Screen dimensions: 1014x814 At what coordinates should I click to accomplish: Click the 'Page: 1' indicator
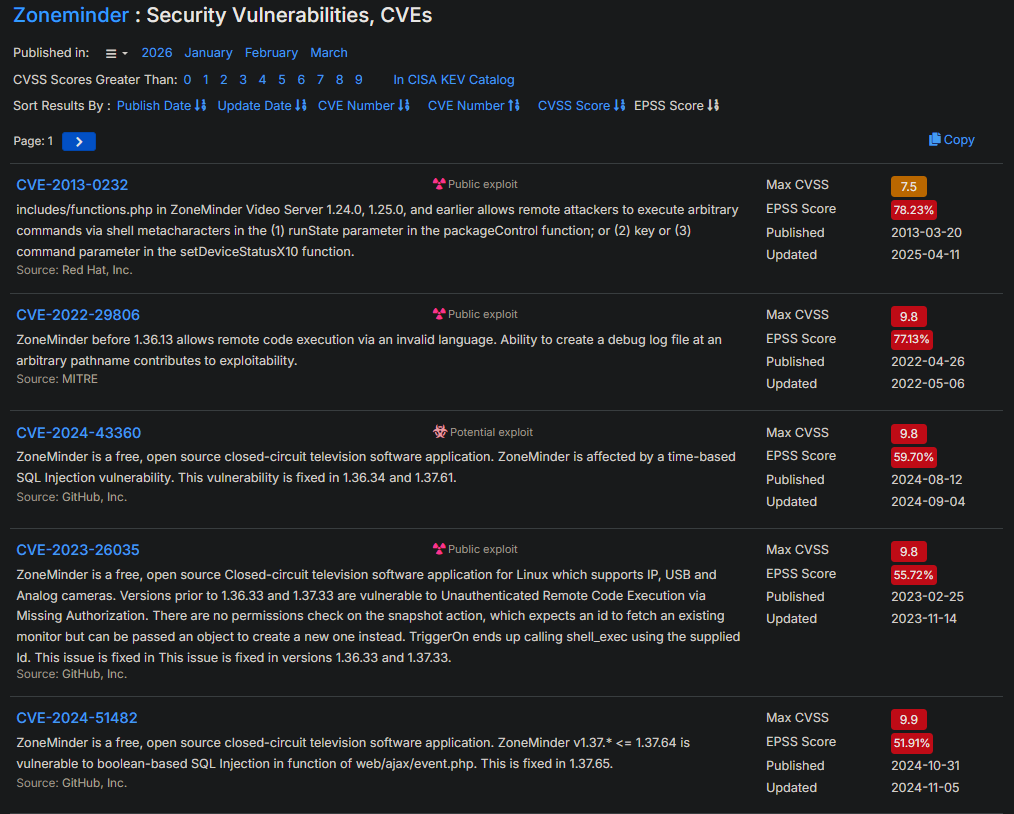(x=33, y=141)
